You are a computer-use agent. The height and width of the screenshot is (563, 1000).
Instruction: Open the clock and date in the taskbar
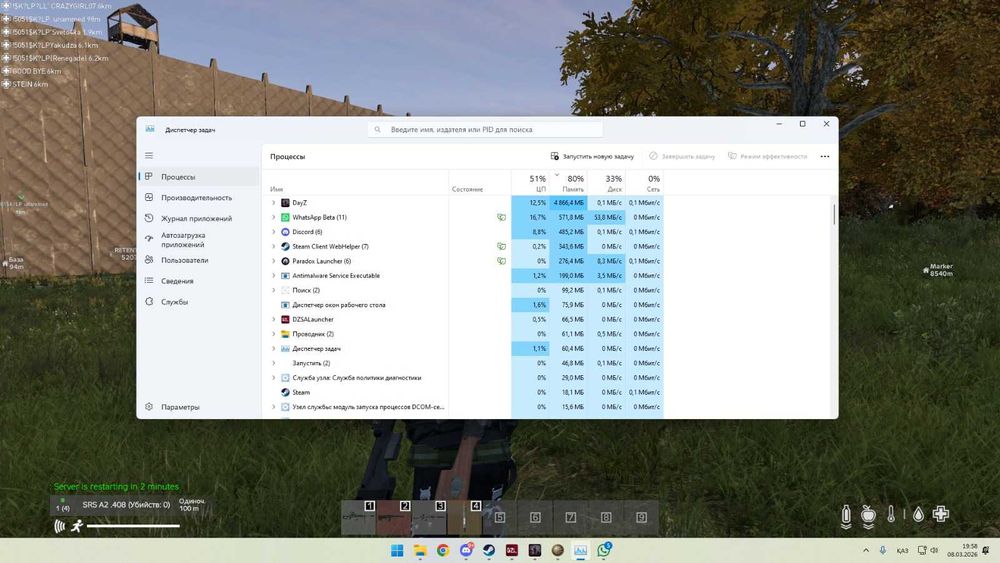(x=962, y=550)
